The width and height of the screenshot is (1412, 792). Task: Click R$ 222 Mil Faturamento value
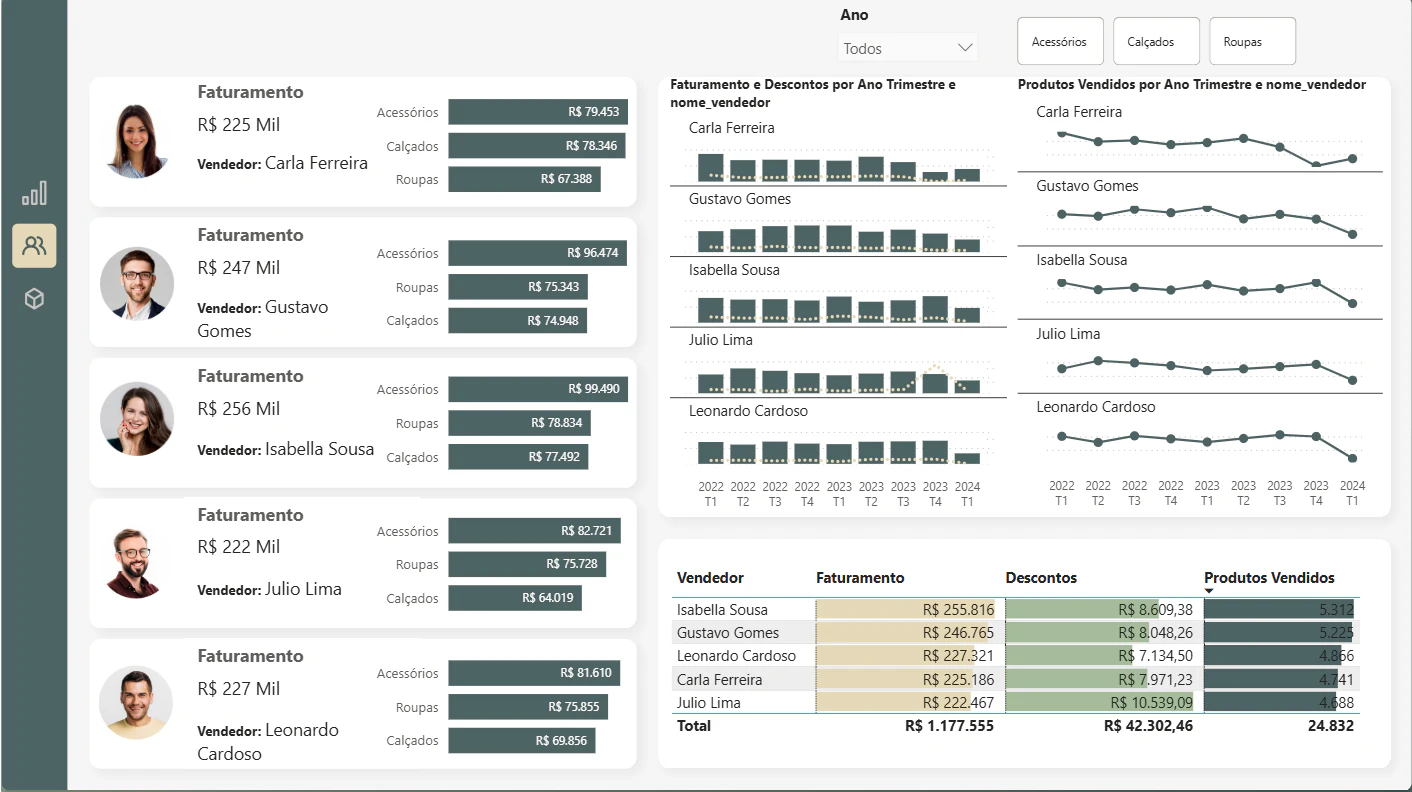point(239,547)
